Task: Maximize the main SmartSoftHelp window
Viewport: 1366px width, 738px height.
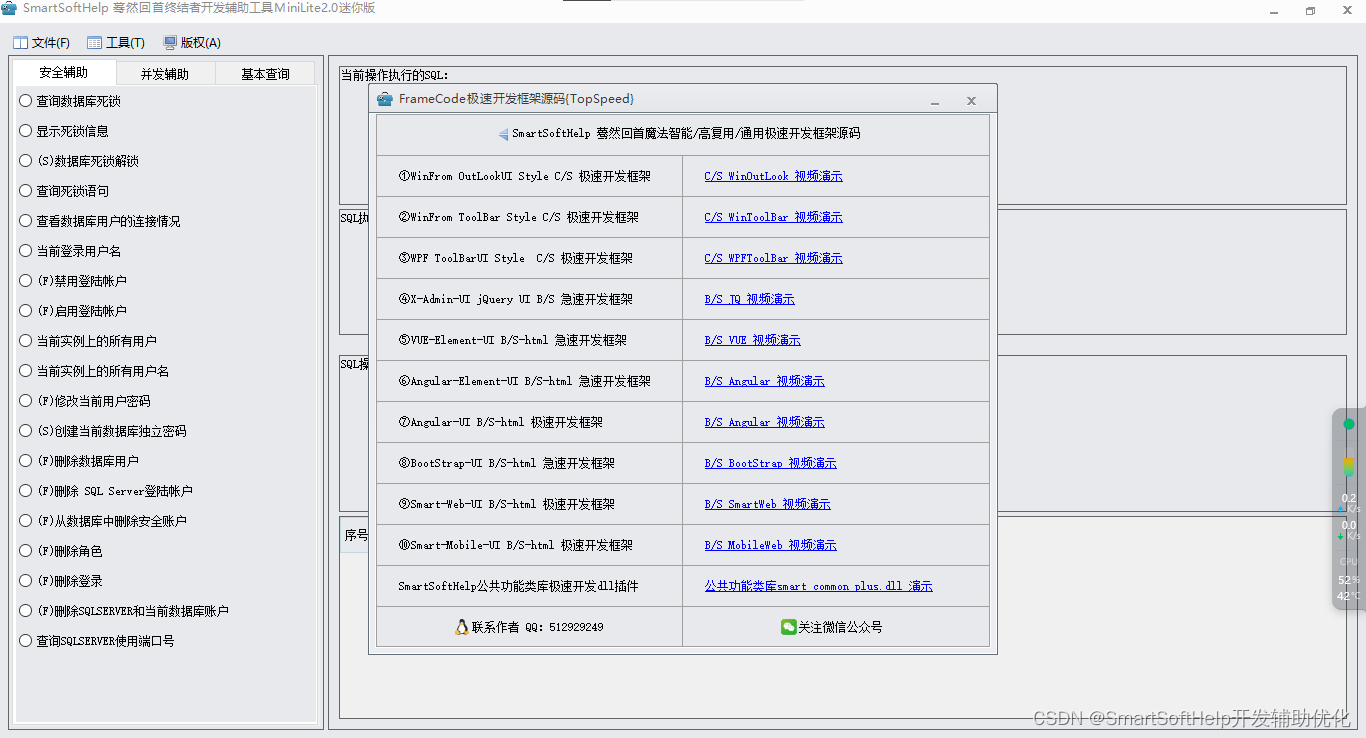Action: click(1310, 11)
